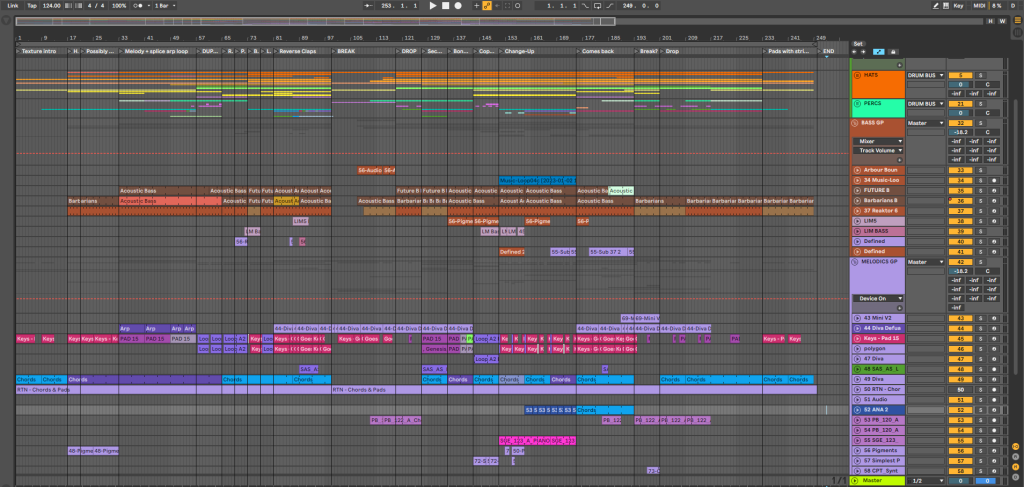Click the Tap tempo button
Screen dimensions: 1024x487
32,5
